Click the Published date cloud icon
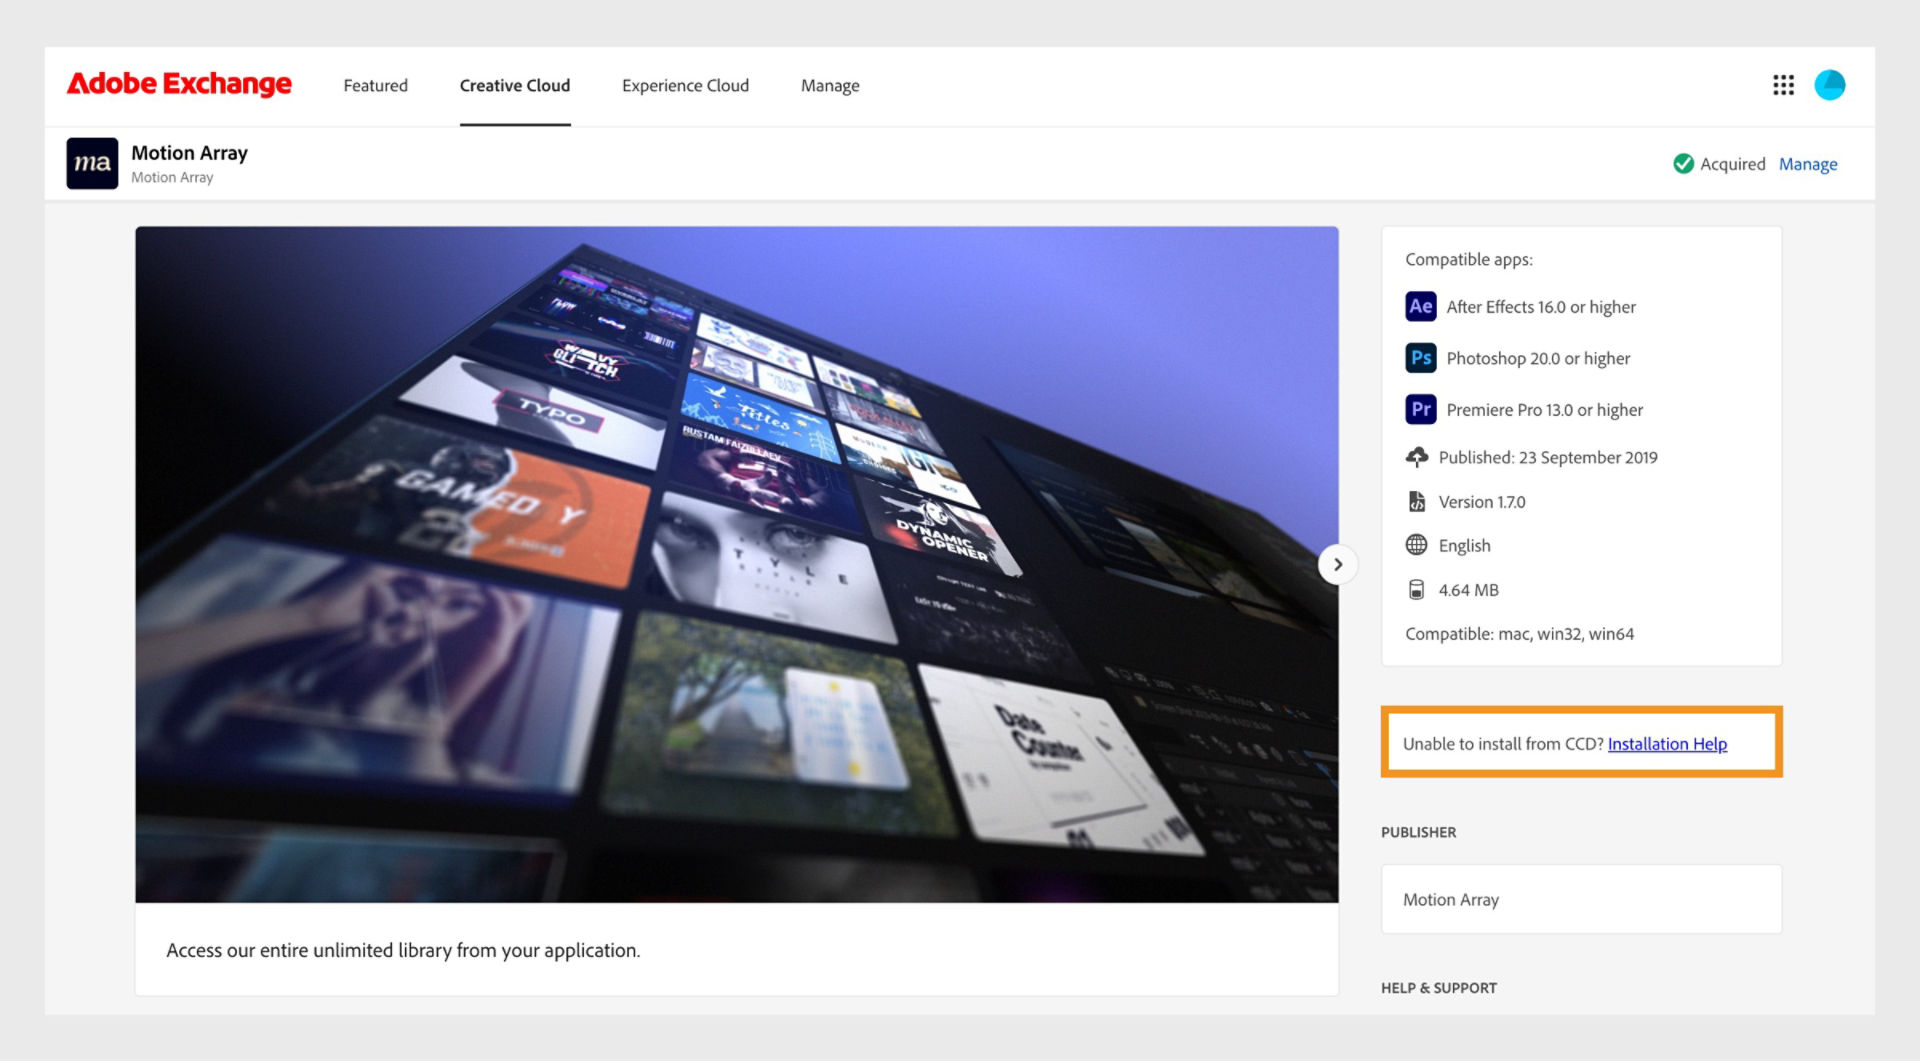 (x=1416, y=457)
